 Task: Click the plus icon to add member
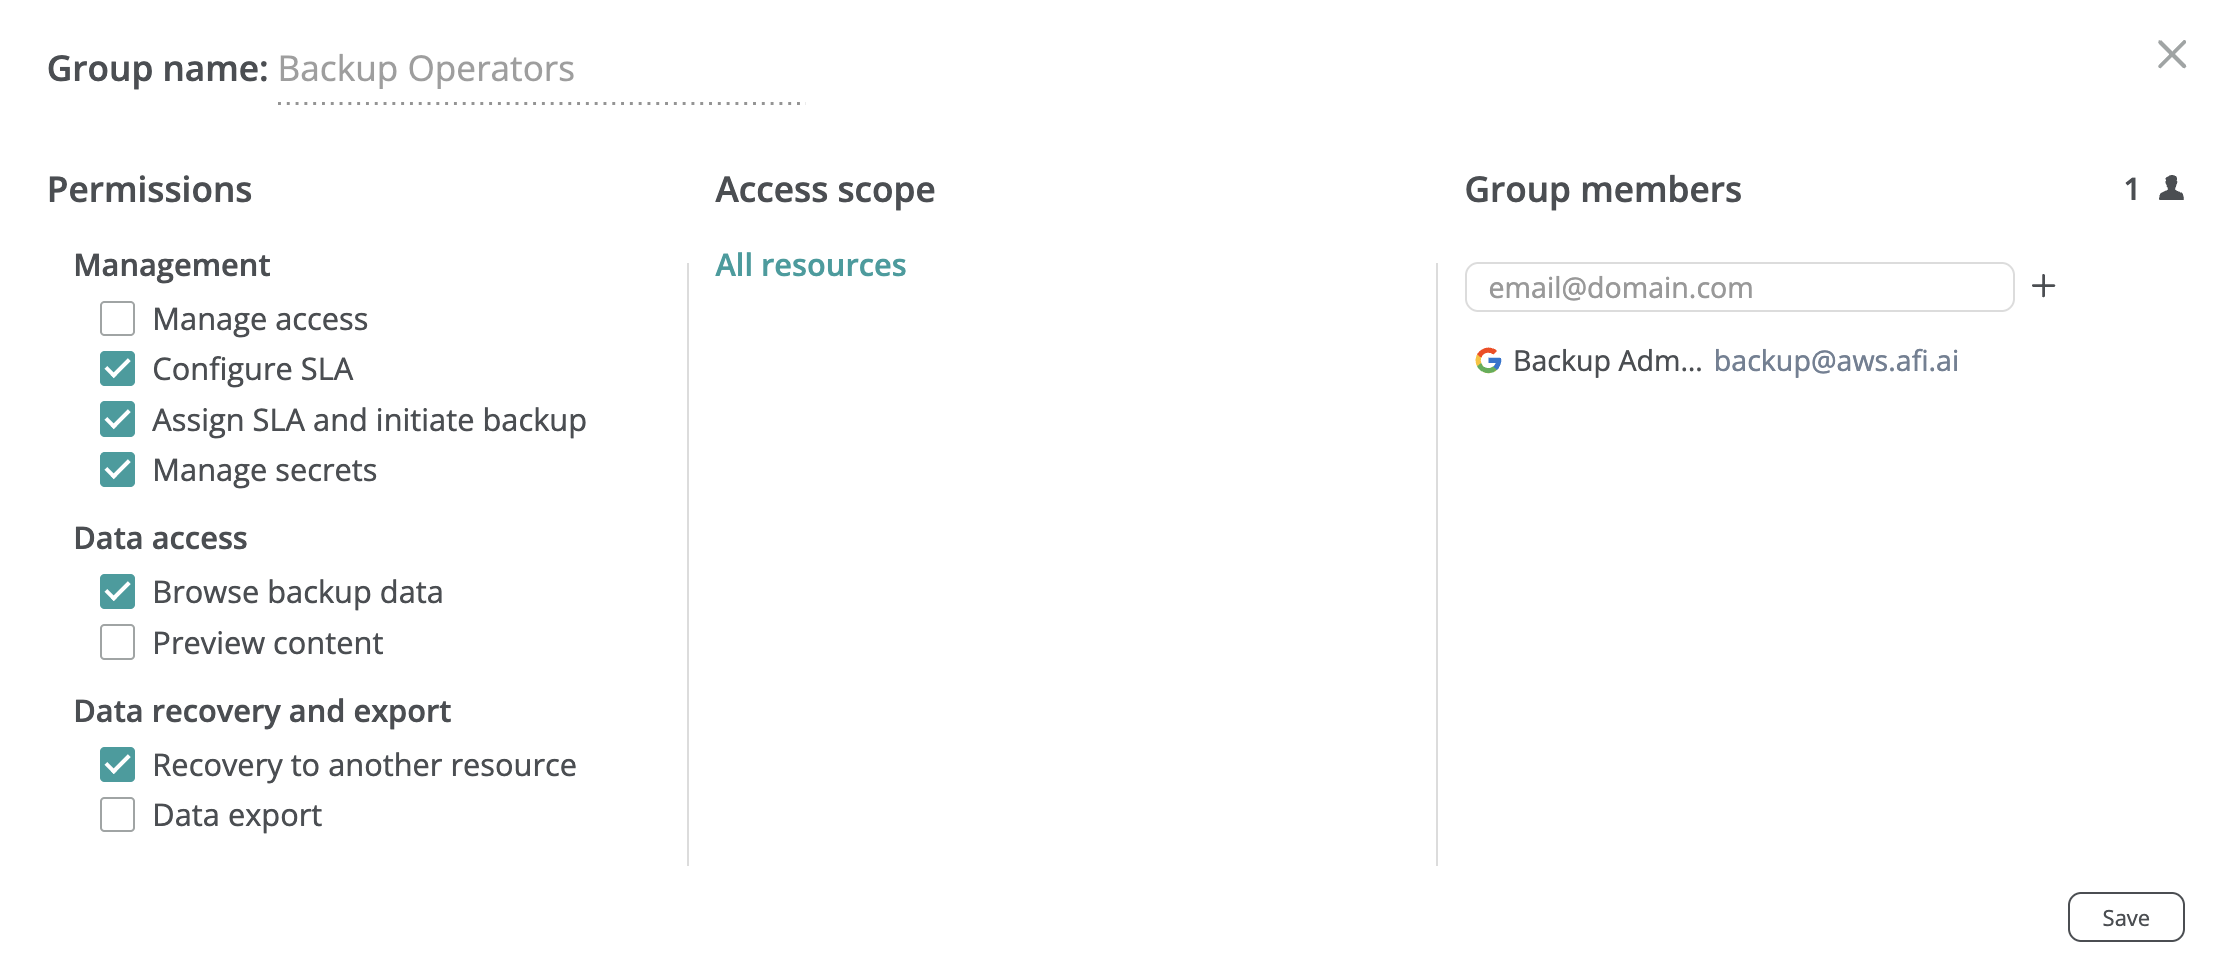tap(2043, 287)
